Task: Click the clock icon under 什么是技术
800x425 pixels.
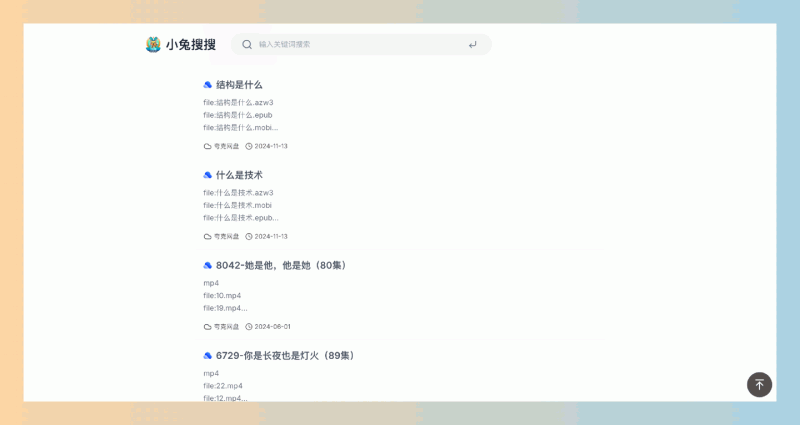Action: coord(249,237)
